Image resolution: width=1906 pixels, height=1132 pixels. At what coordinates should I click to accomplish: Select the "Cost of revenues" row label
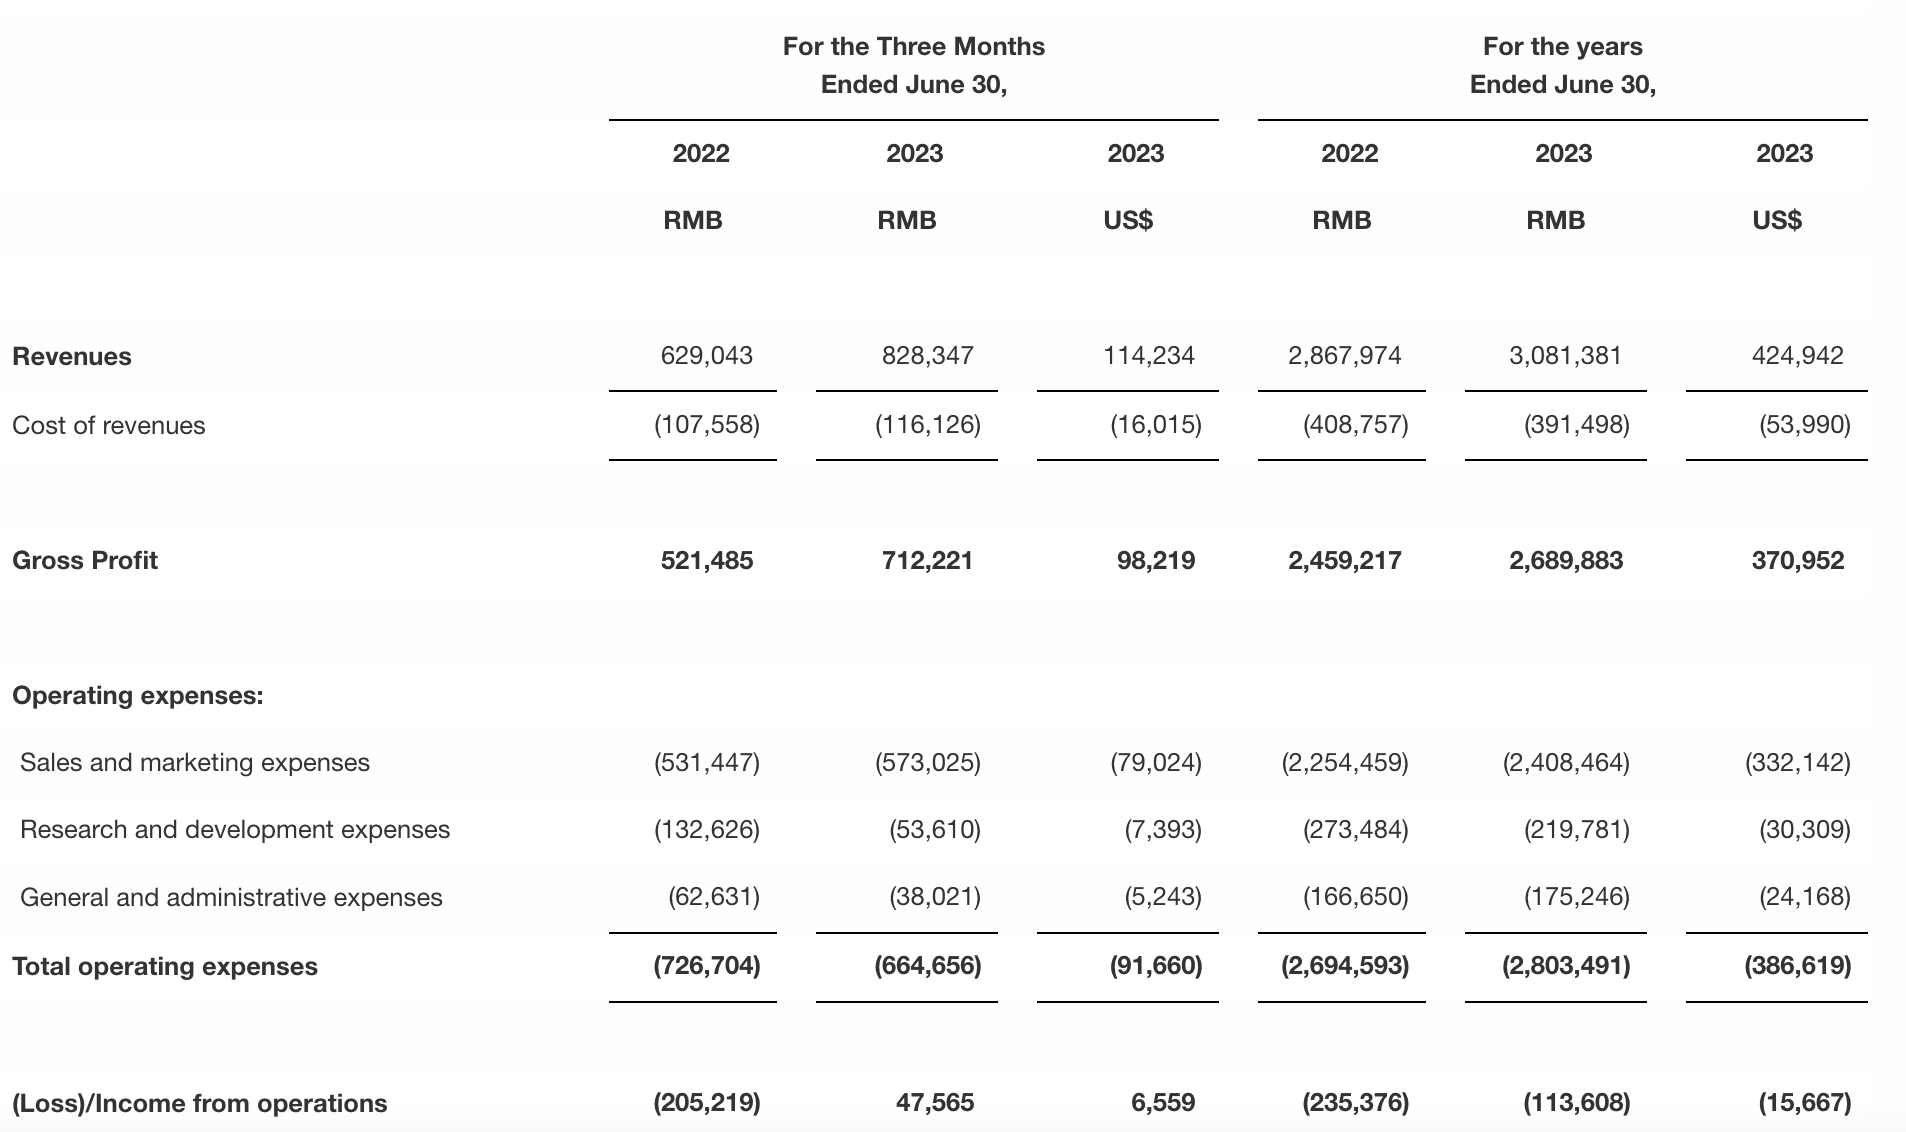coord(108,426)
